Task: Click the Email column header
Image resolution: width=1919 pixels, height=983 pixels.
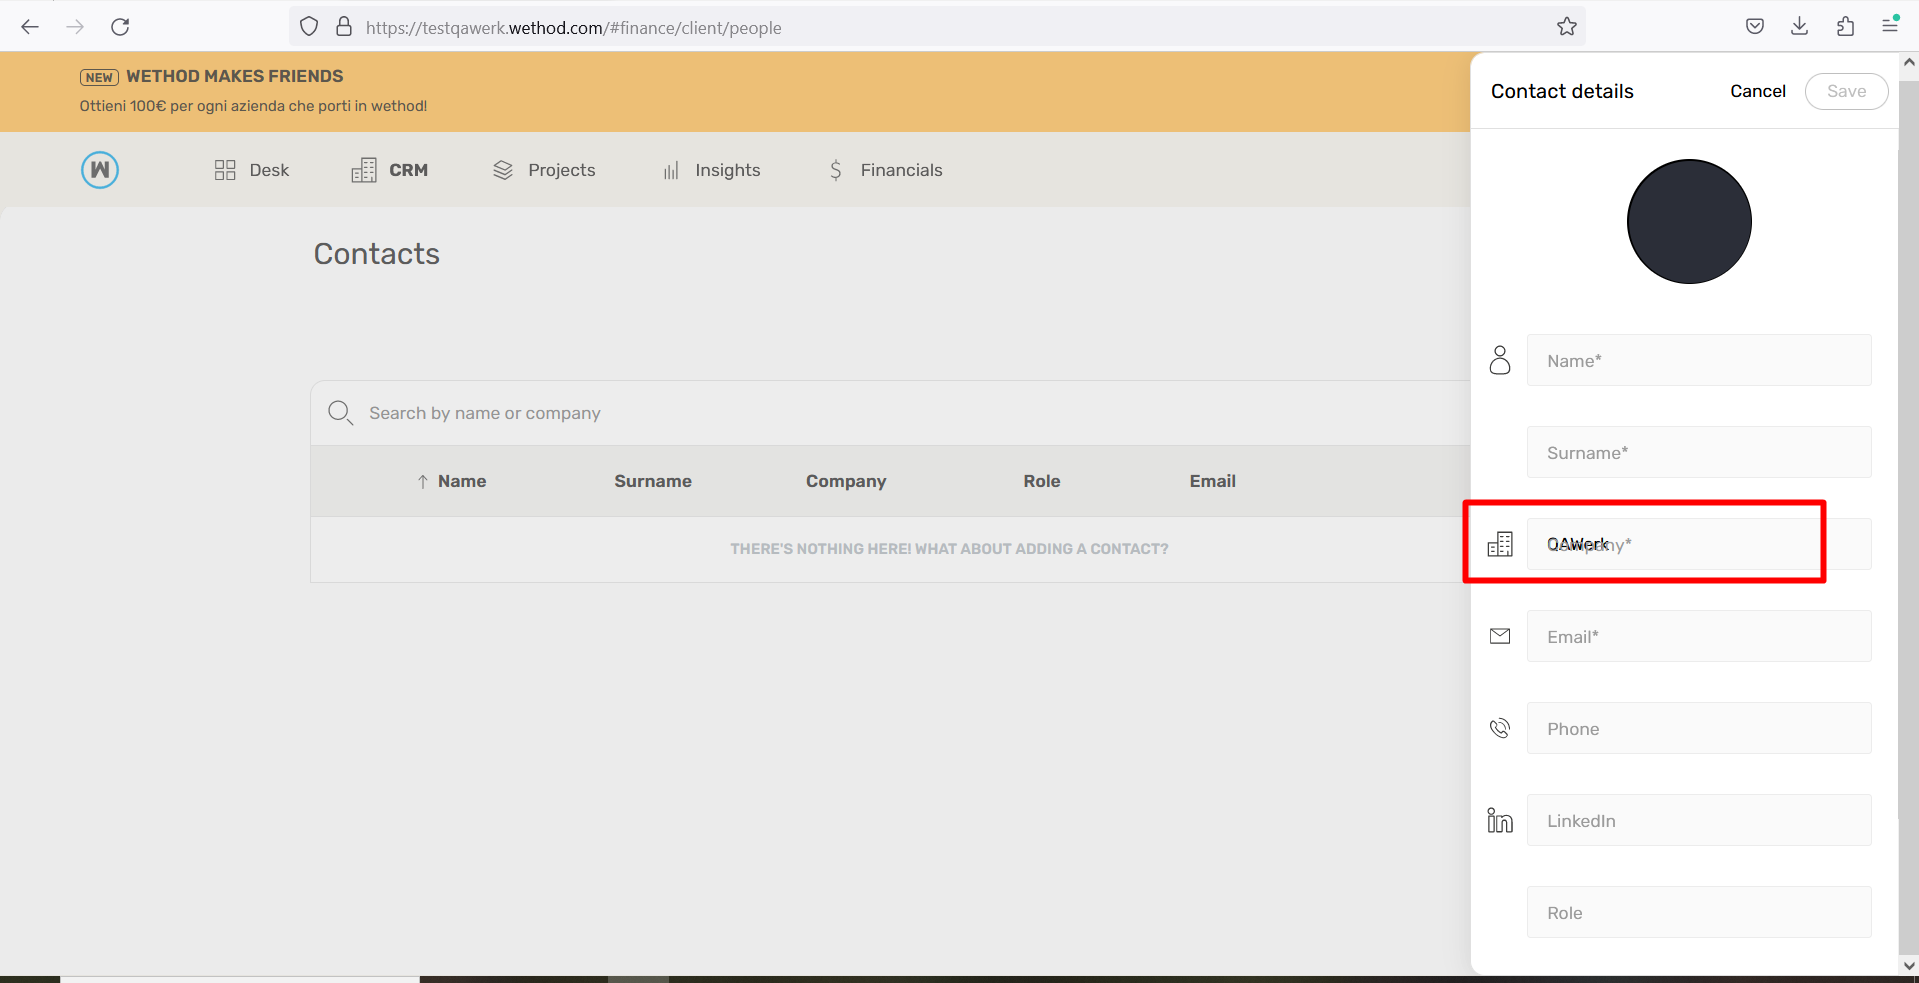Action: pos(1213,481)
